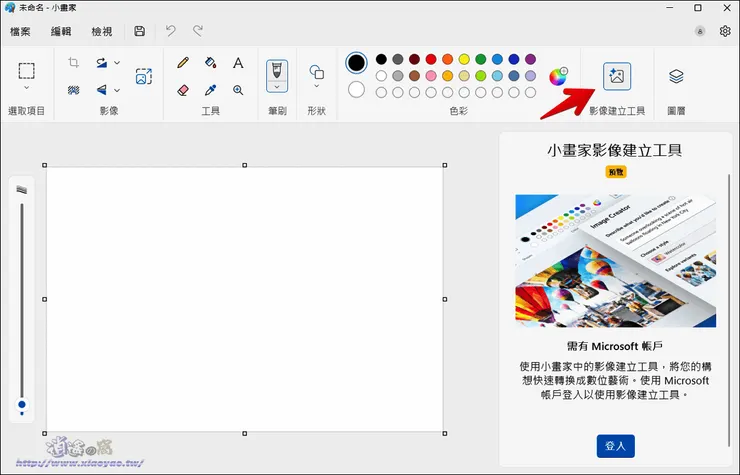Open the rotate options dropdown arrow
Viewport: 740px width, 475px height.
117,62
